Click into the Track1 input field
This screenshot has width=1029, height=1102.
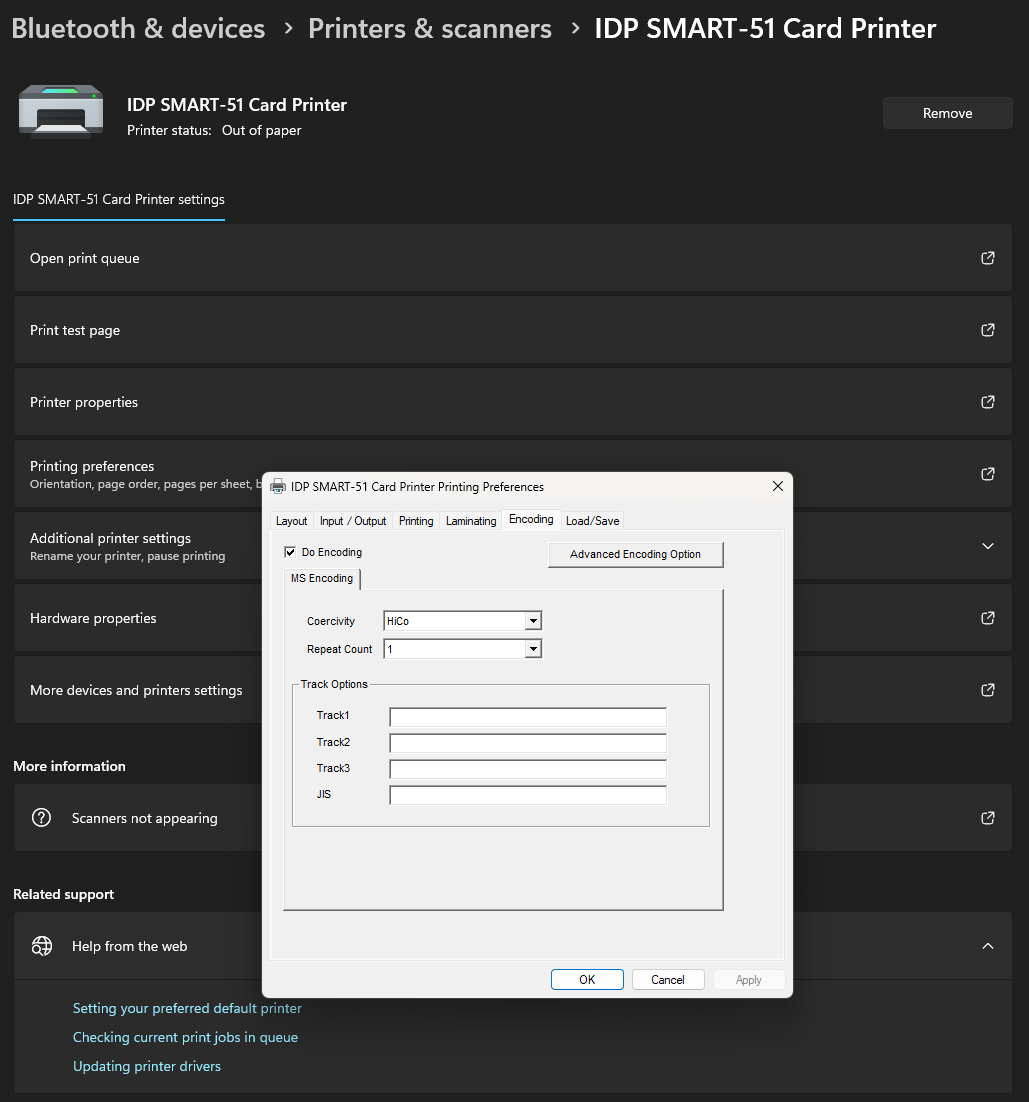coord(527,717)
